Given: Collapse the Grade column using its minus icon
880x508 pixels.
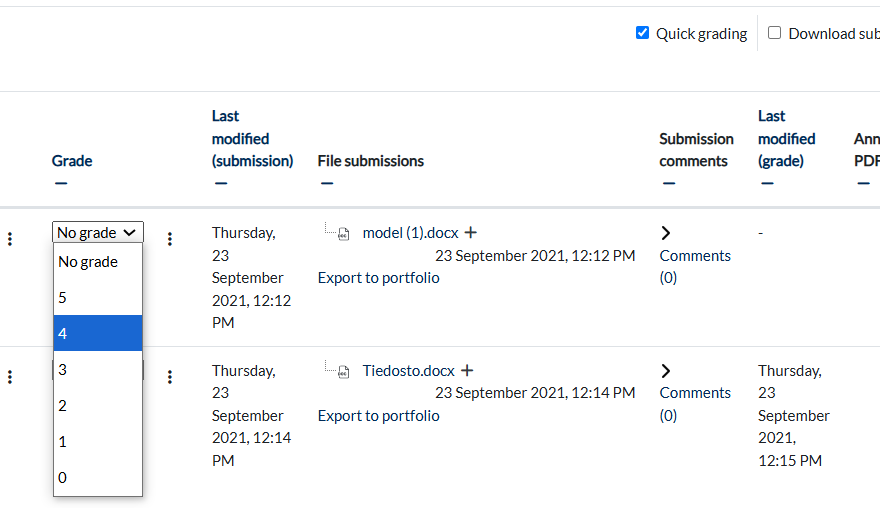Looking at the screenshot, I should tap(61, 183).
